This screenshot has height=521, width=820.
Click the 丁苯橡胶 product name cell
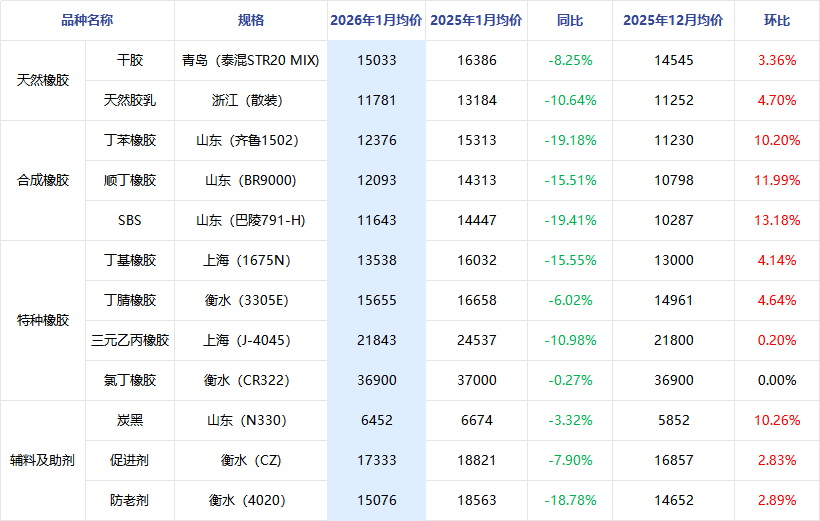pyautogui.click(x=130, y=140)
